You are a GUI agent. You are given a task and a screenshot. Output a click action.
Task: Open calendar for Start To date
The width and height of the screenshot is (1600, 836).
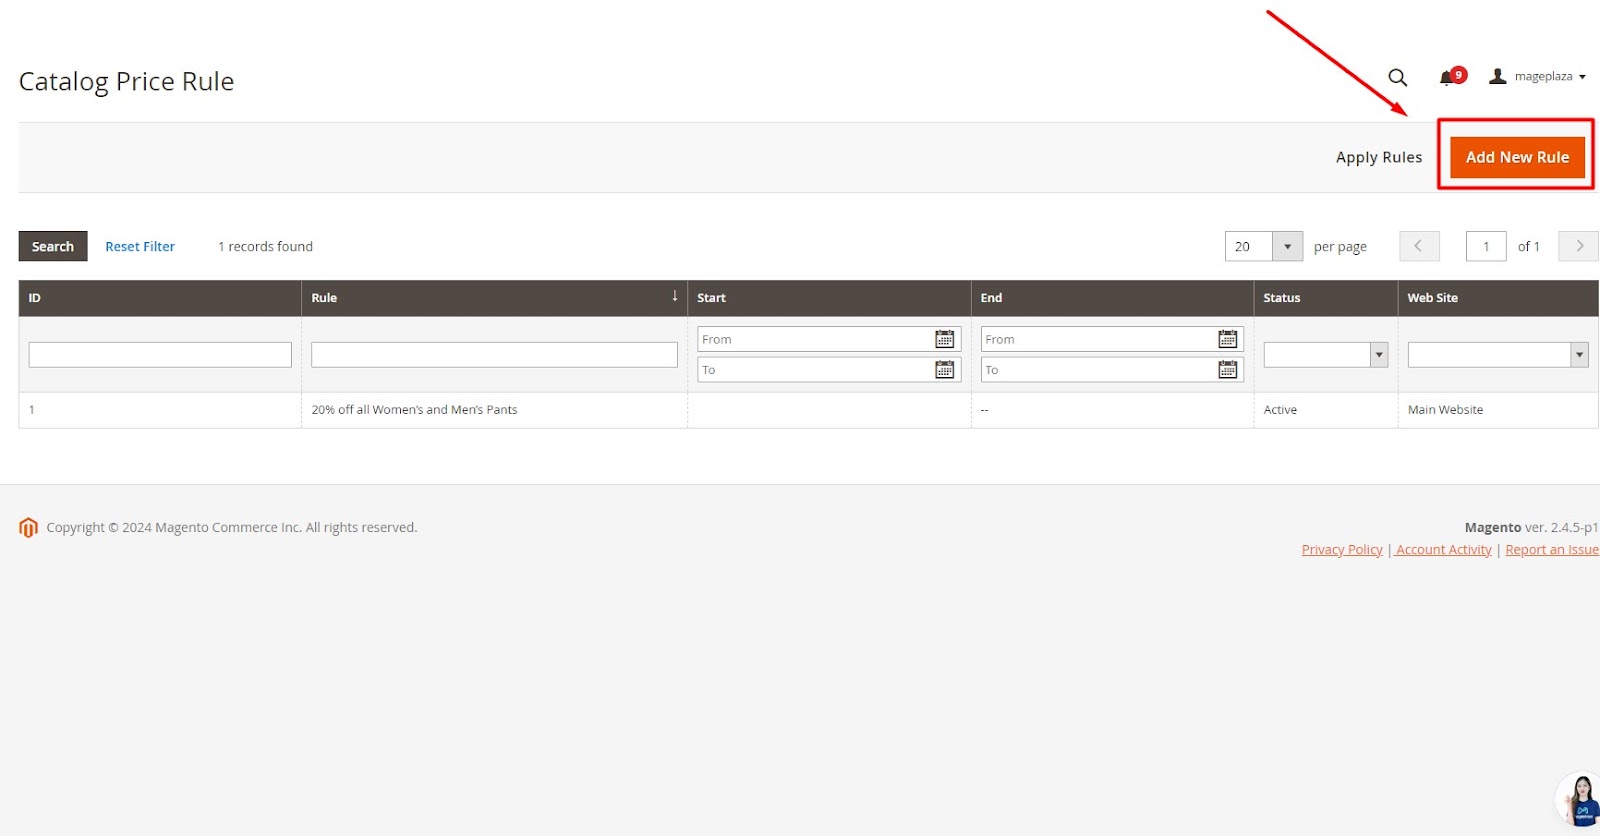tap(944, 370)
